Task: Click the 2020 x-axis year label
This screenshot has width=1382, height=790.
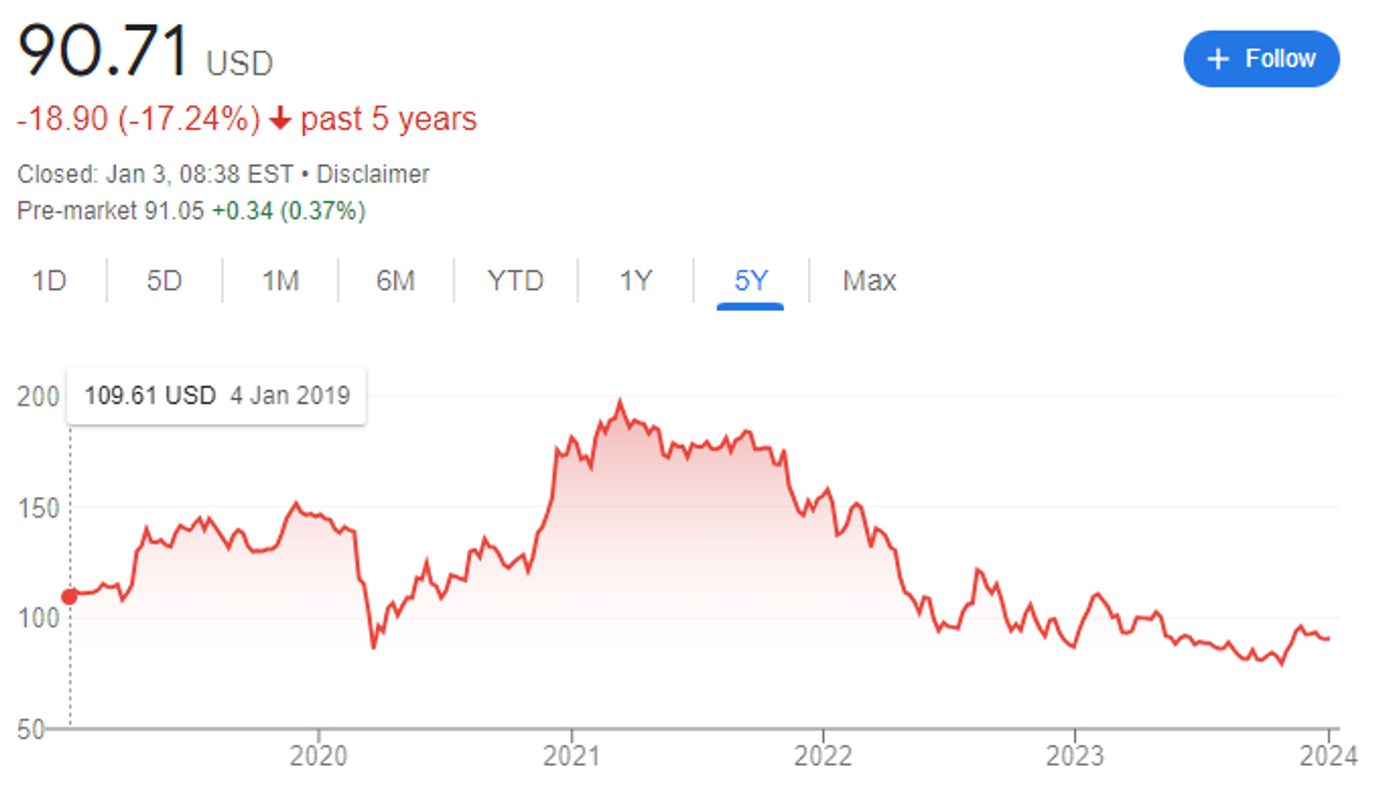Action: pos(319,757)
